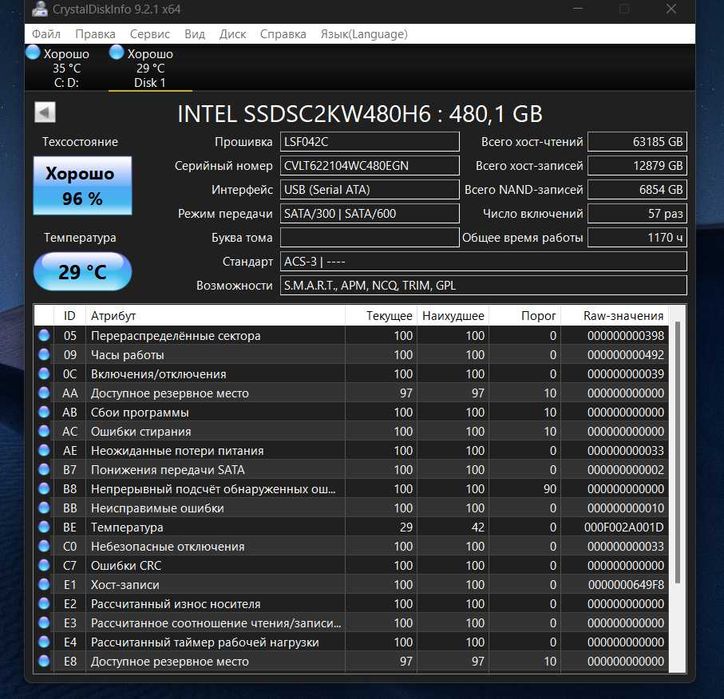This screenshot has width=724, height=699.
Task: Click the previous disk arrow button
Action: (x=45, y=112)
